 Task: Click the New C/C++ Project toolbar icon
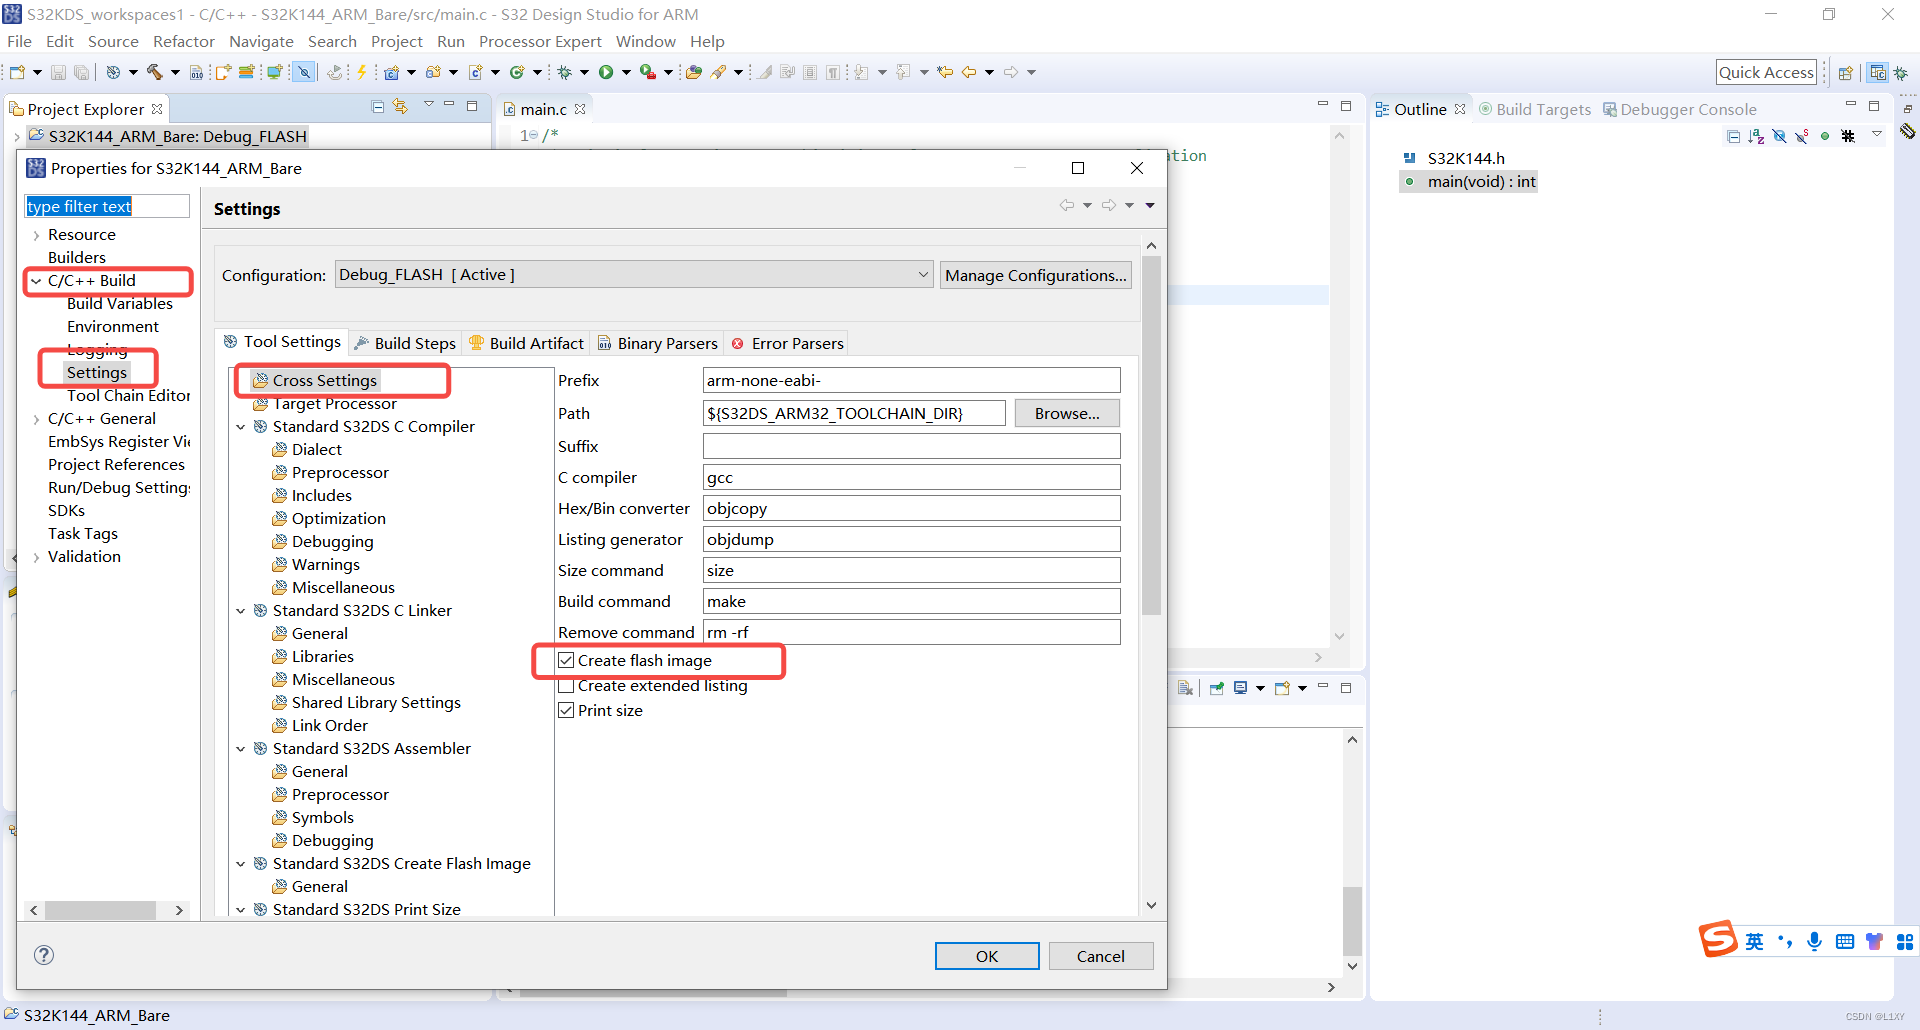point(392,72)
